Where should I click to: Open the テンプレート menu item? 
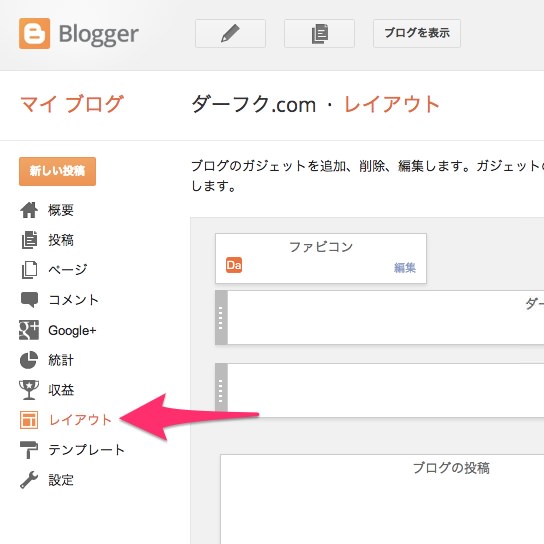pos(86,450)
